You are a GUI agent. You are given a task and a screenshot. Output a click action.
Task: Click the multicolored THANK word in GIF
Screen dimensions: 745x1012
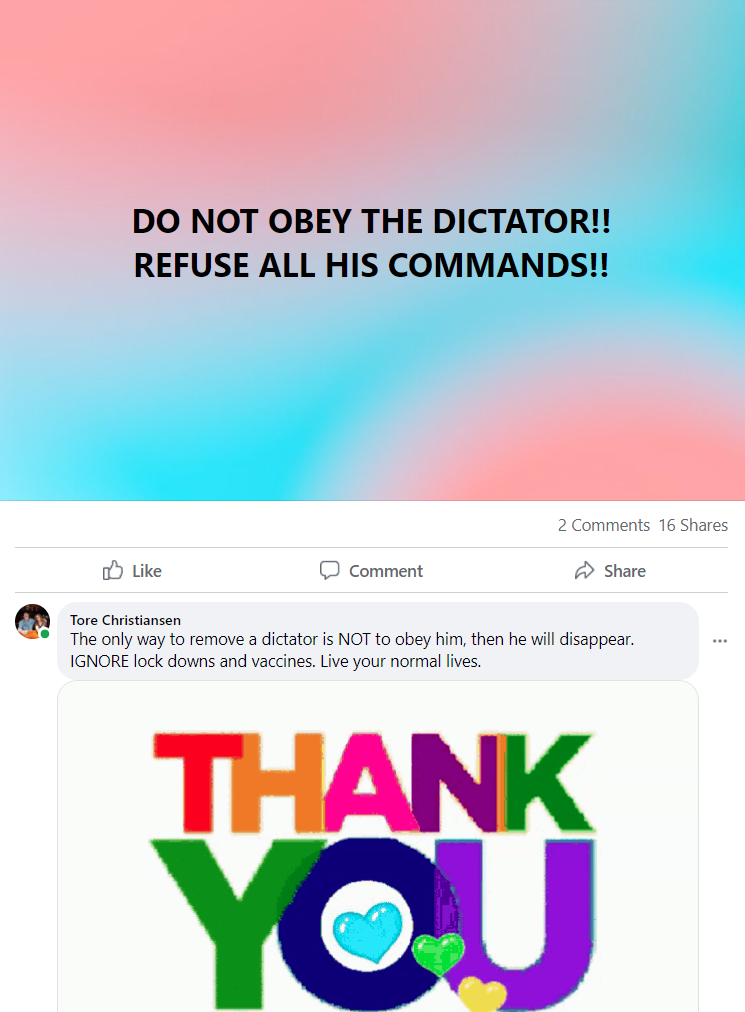coord(372,782)
